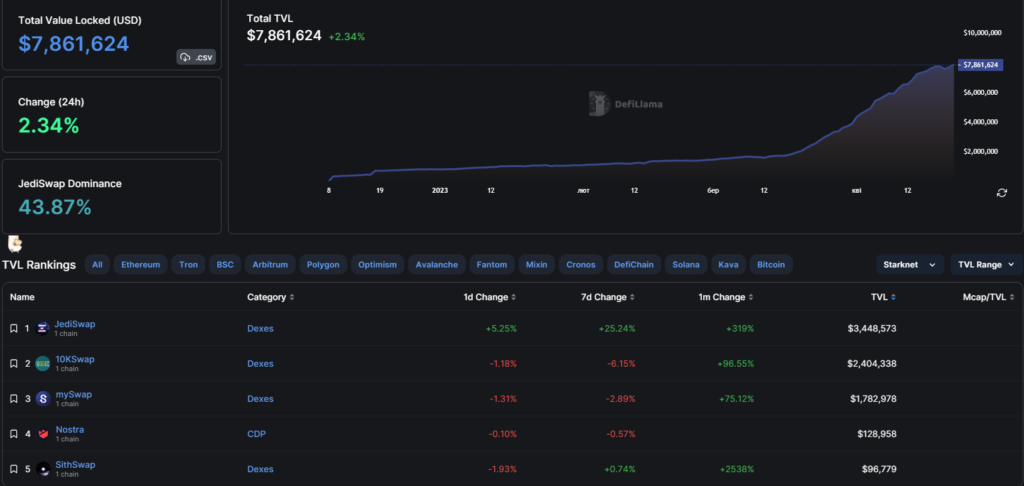Open the SithSwap protocol link
The width and height of the screenshot is (1024, 486).
click(74, 465)
